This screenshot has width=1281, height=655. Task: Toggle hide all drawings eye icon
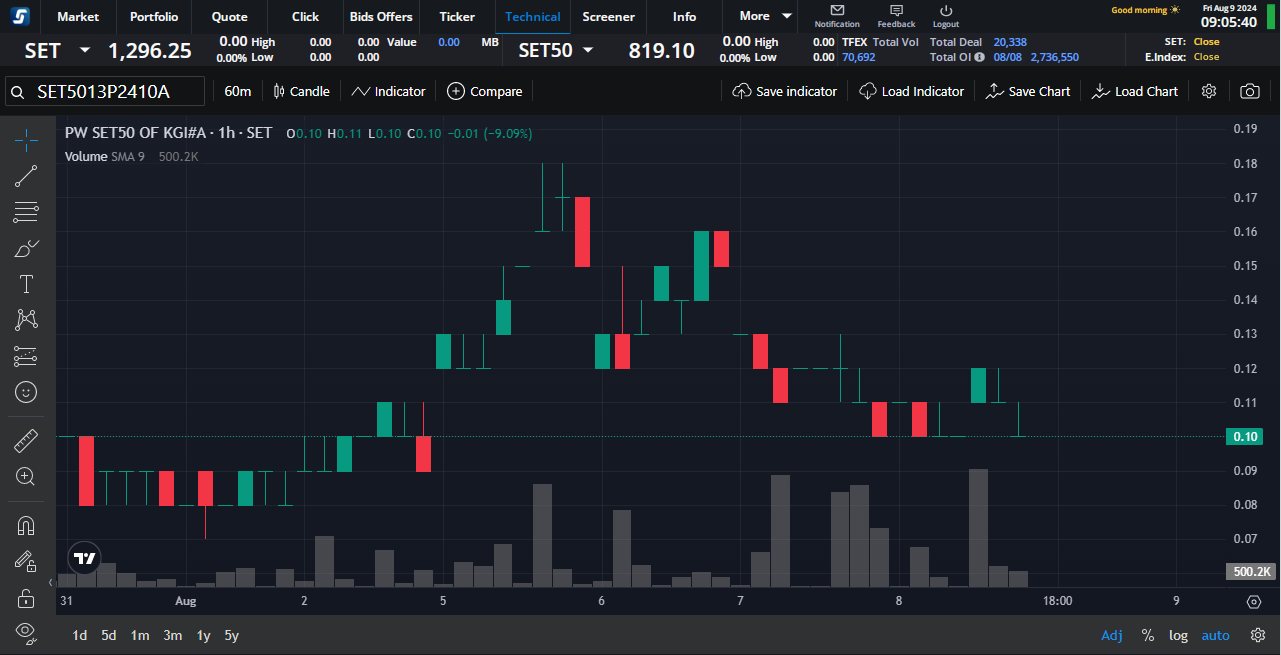(26, 632)
